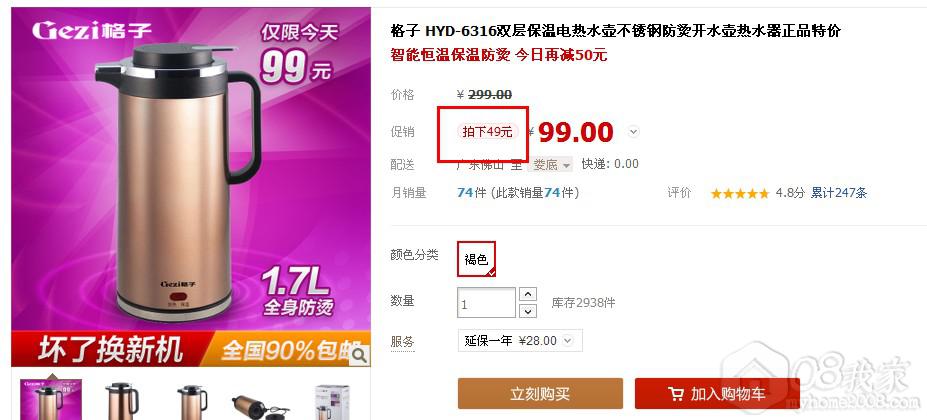Decrease quantity with the down arrow

click(x=527, y=311)
